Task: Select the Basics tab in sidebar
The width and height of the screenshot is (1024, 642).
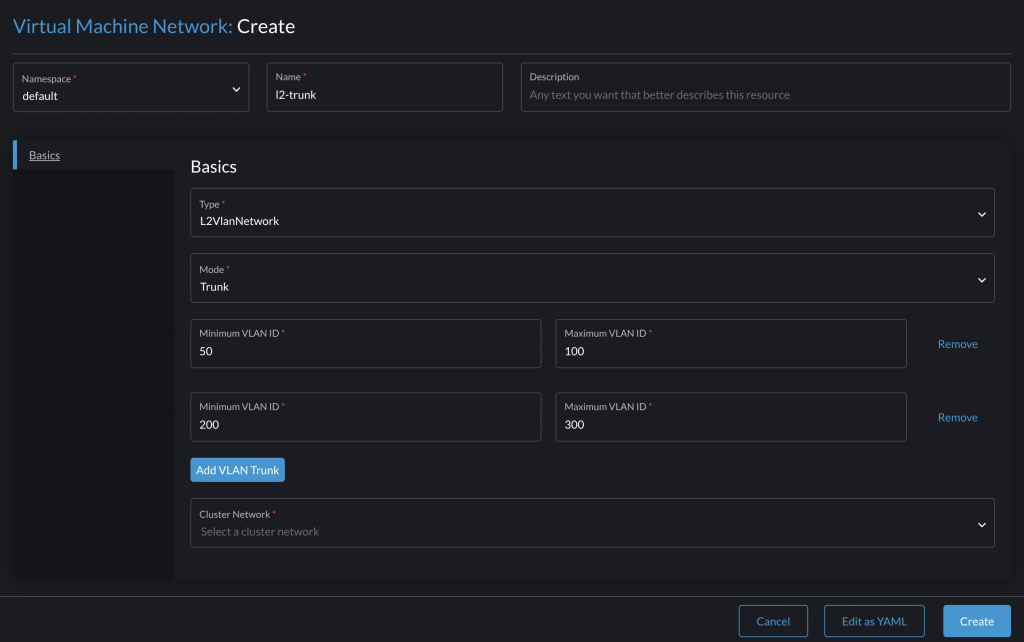Action: coord(44,156)
